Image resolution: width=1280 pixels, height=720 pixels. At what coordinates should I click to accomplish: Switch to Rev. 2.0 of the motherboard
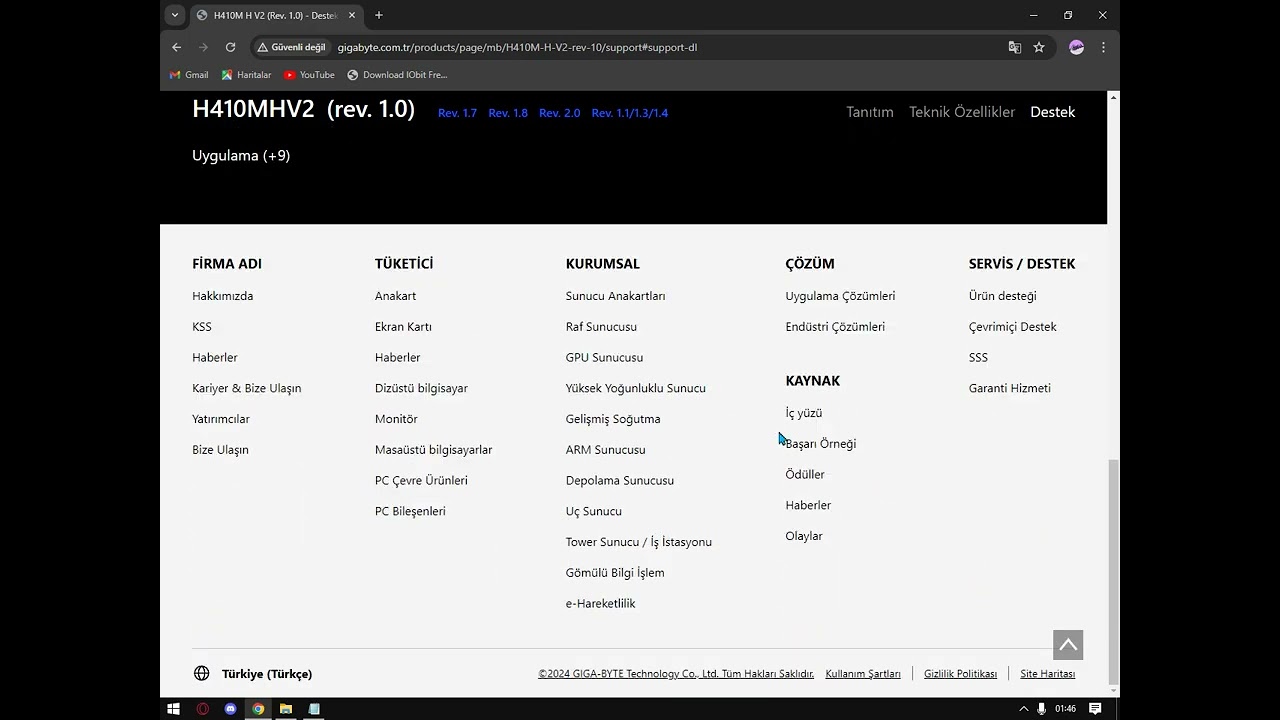[x=559, y=113]
